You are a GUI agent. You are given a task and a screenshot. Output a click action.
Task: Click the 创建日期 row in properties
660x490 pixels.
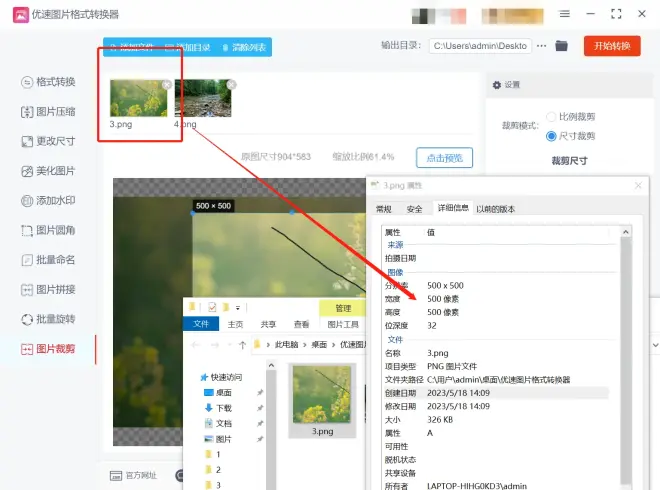(x=496, y=393)
